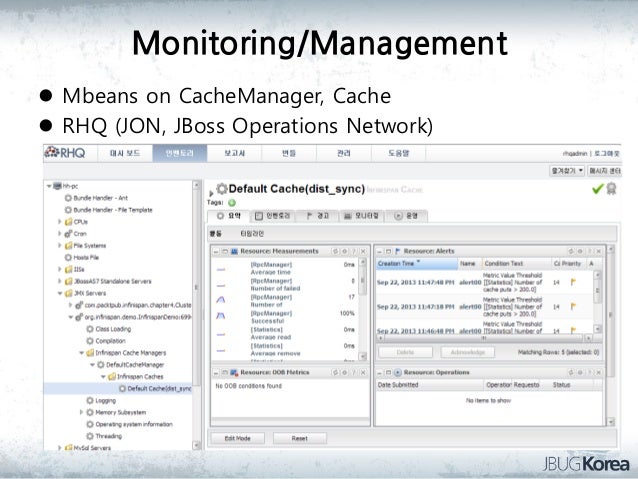Expand the File Systems tree node

click(x=60, y=245)
